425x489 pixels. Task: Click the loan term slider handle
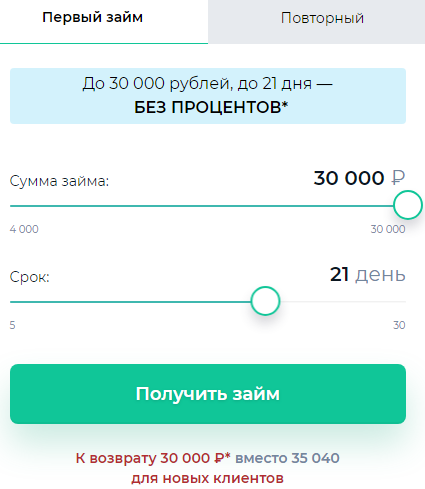point(265,301)
